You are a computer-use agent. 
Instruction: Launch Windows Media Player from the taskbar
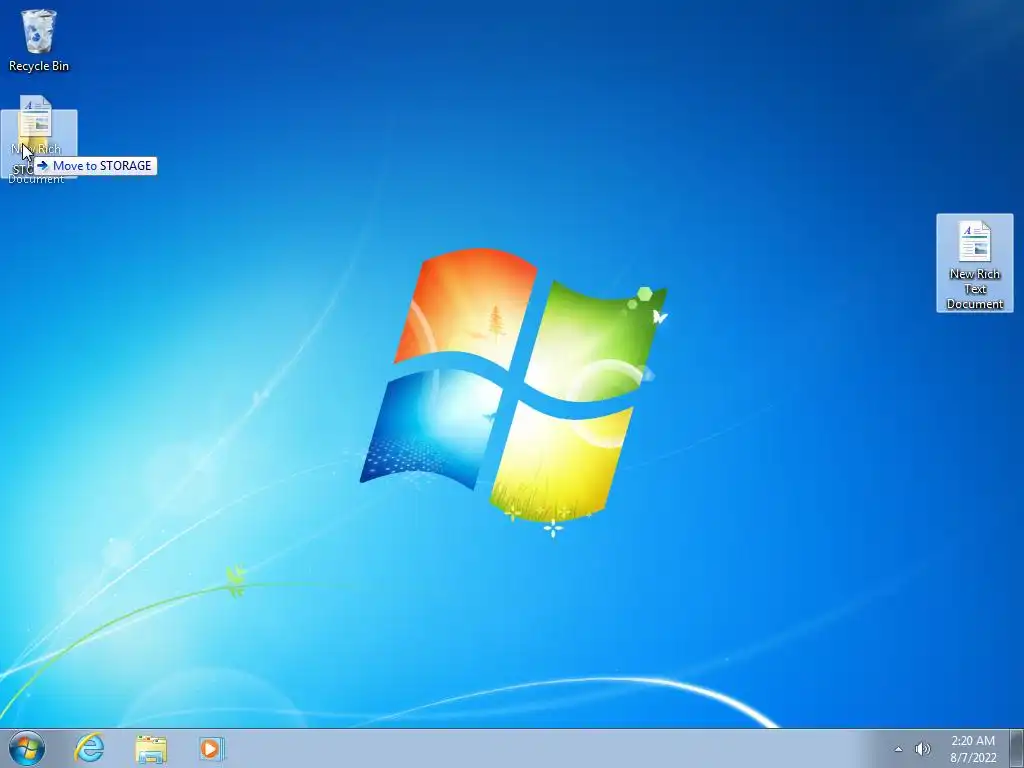pyautogui.click(x=212, y=749)
